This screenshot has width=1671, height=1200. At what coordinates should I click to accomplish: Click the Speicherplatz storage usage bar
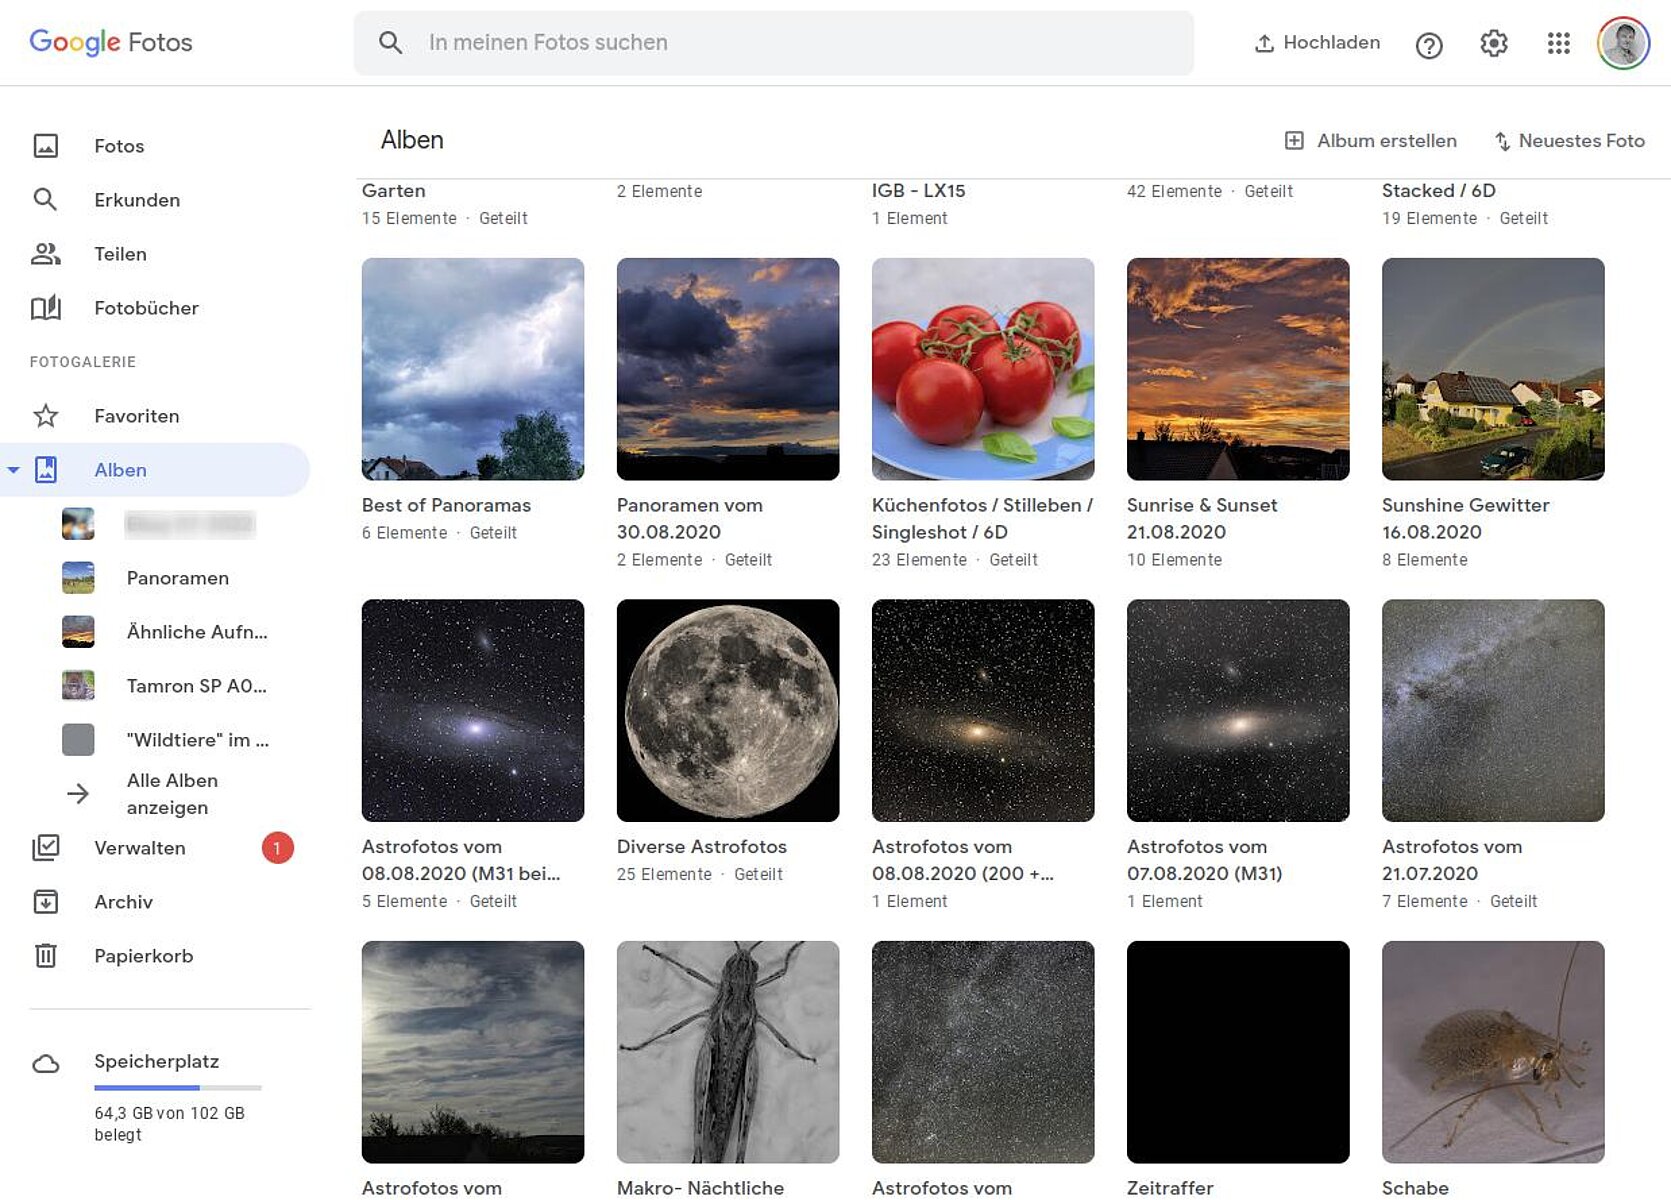(177, 1087)
